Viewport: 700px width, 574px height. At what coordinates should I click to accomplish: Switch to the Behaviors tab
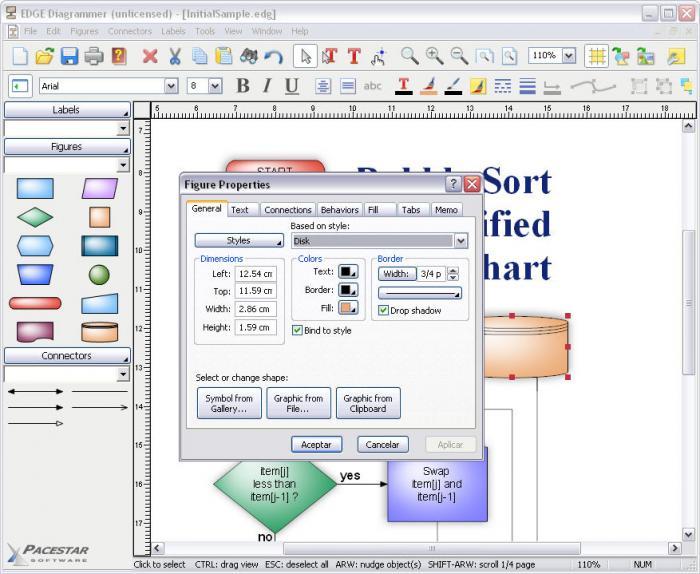click(x=339, y=210)
